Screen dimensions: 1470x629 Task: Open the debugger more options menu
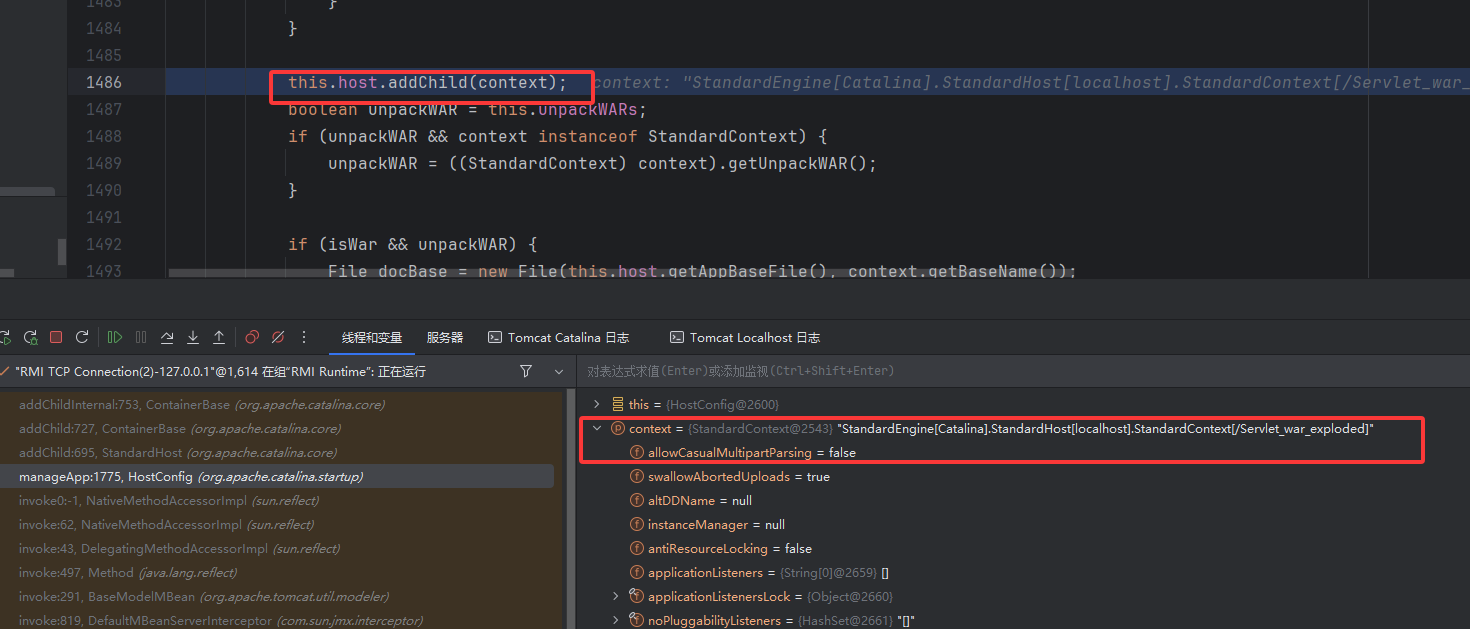(305, 337)
